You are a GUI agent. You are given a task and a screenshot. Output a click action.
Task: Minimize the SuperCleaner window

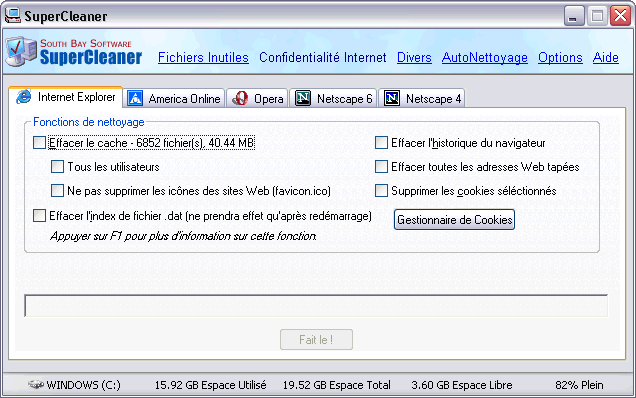[574, 16]
